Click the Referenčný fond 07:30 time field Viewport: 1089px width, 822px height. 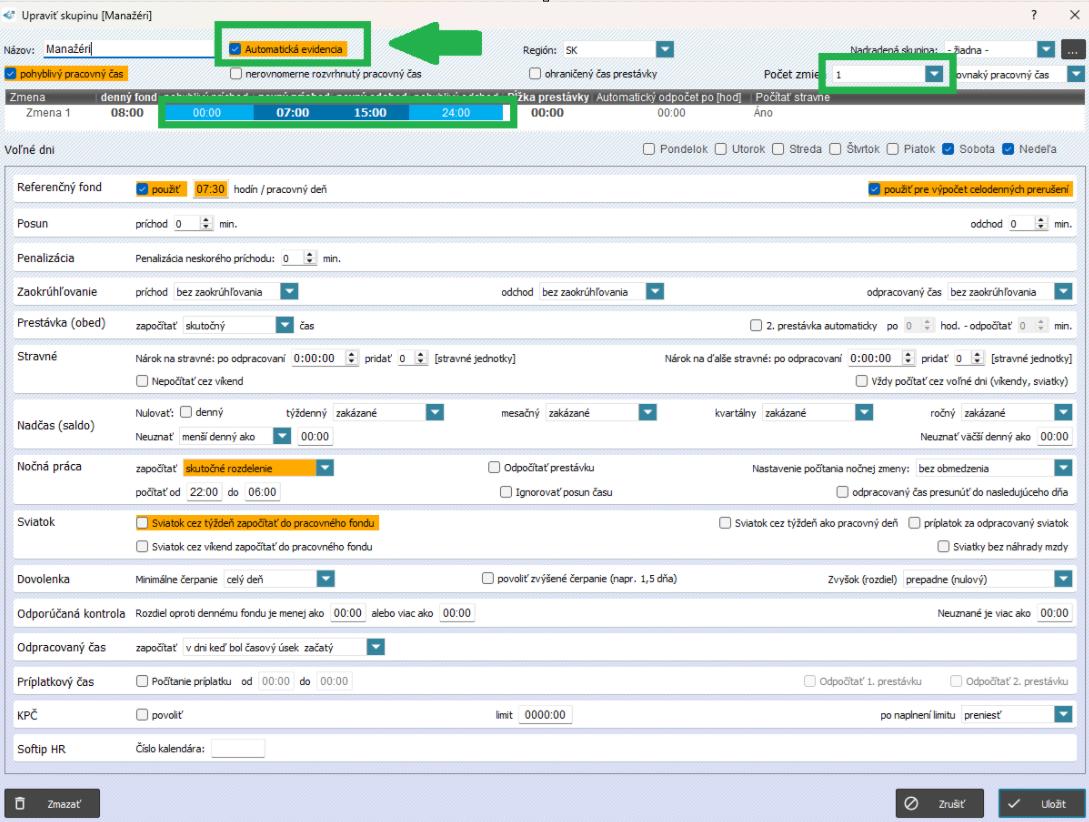pos(212,189)
